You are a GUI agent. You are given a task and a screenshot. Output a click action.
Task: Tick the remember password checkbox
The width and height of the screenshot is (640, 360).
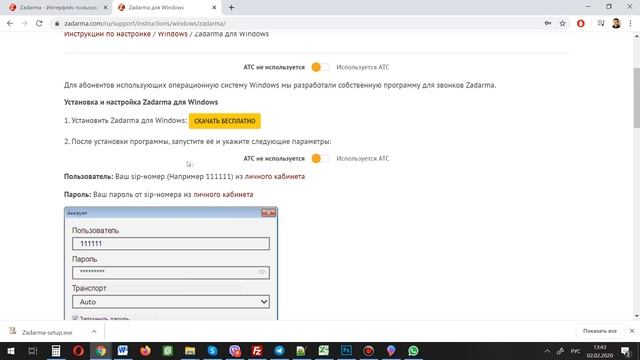(x=75, y=318)
